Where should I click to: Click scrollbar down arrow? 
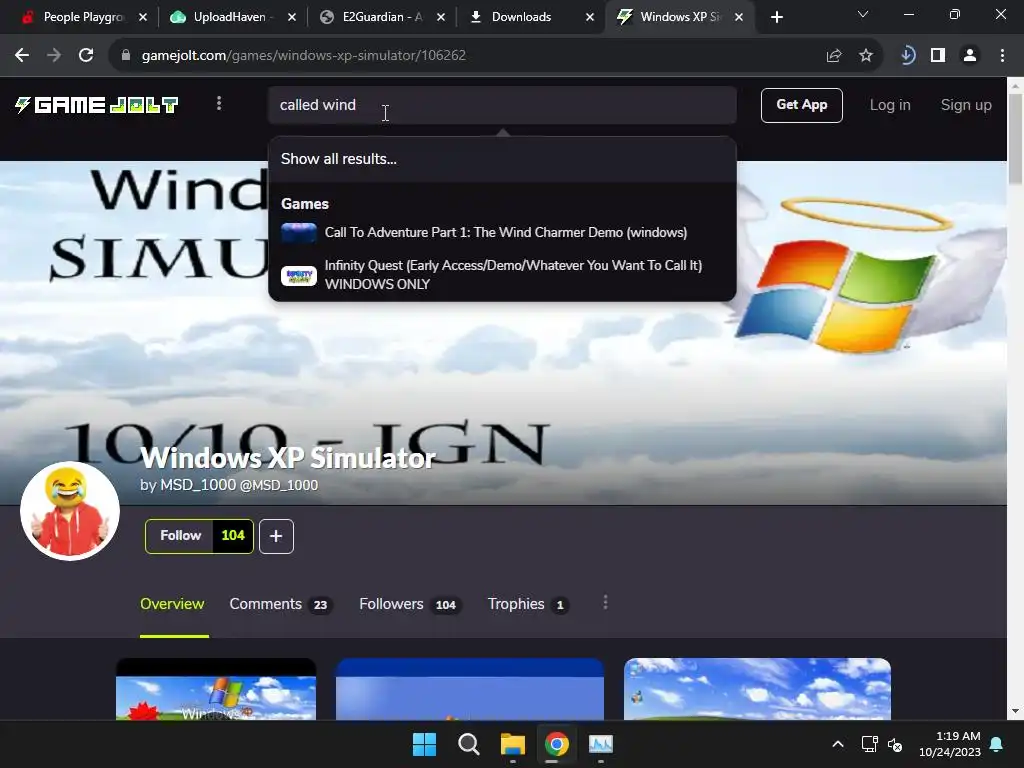click(x=1015, y=711)
